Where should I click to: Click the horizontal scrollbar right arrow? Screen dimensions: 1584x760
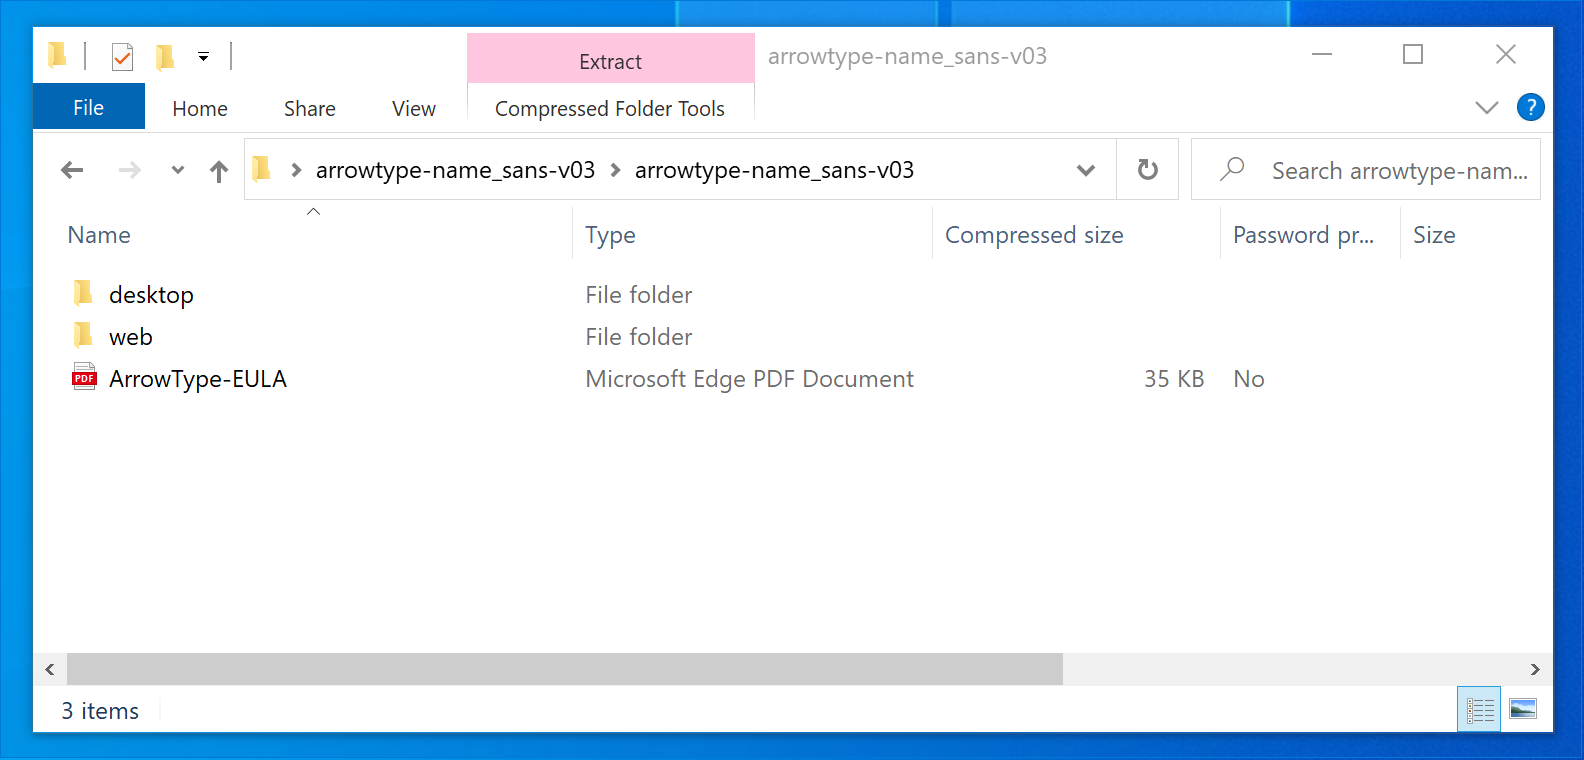pyautogui.click(x=1535, y=669)
